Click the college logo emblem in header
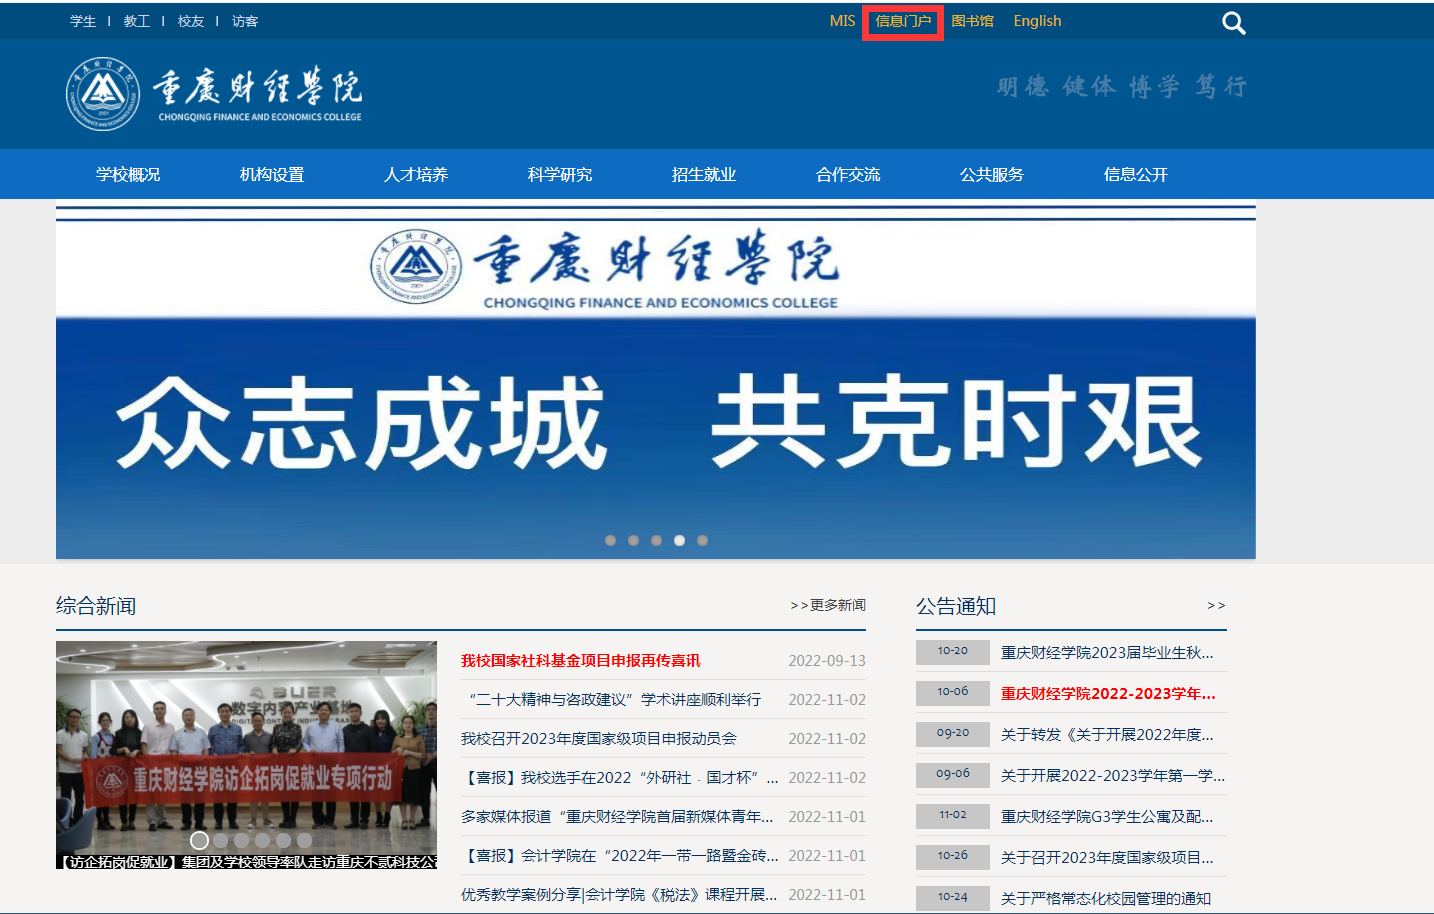This screenshot has height=914, width=1434. pos(103,94)
